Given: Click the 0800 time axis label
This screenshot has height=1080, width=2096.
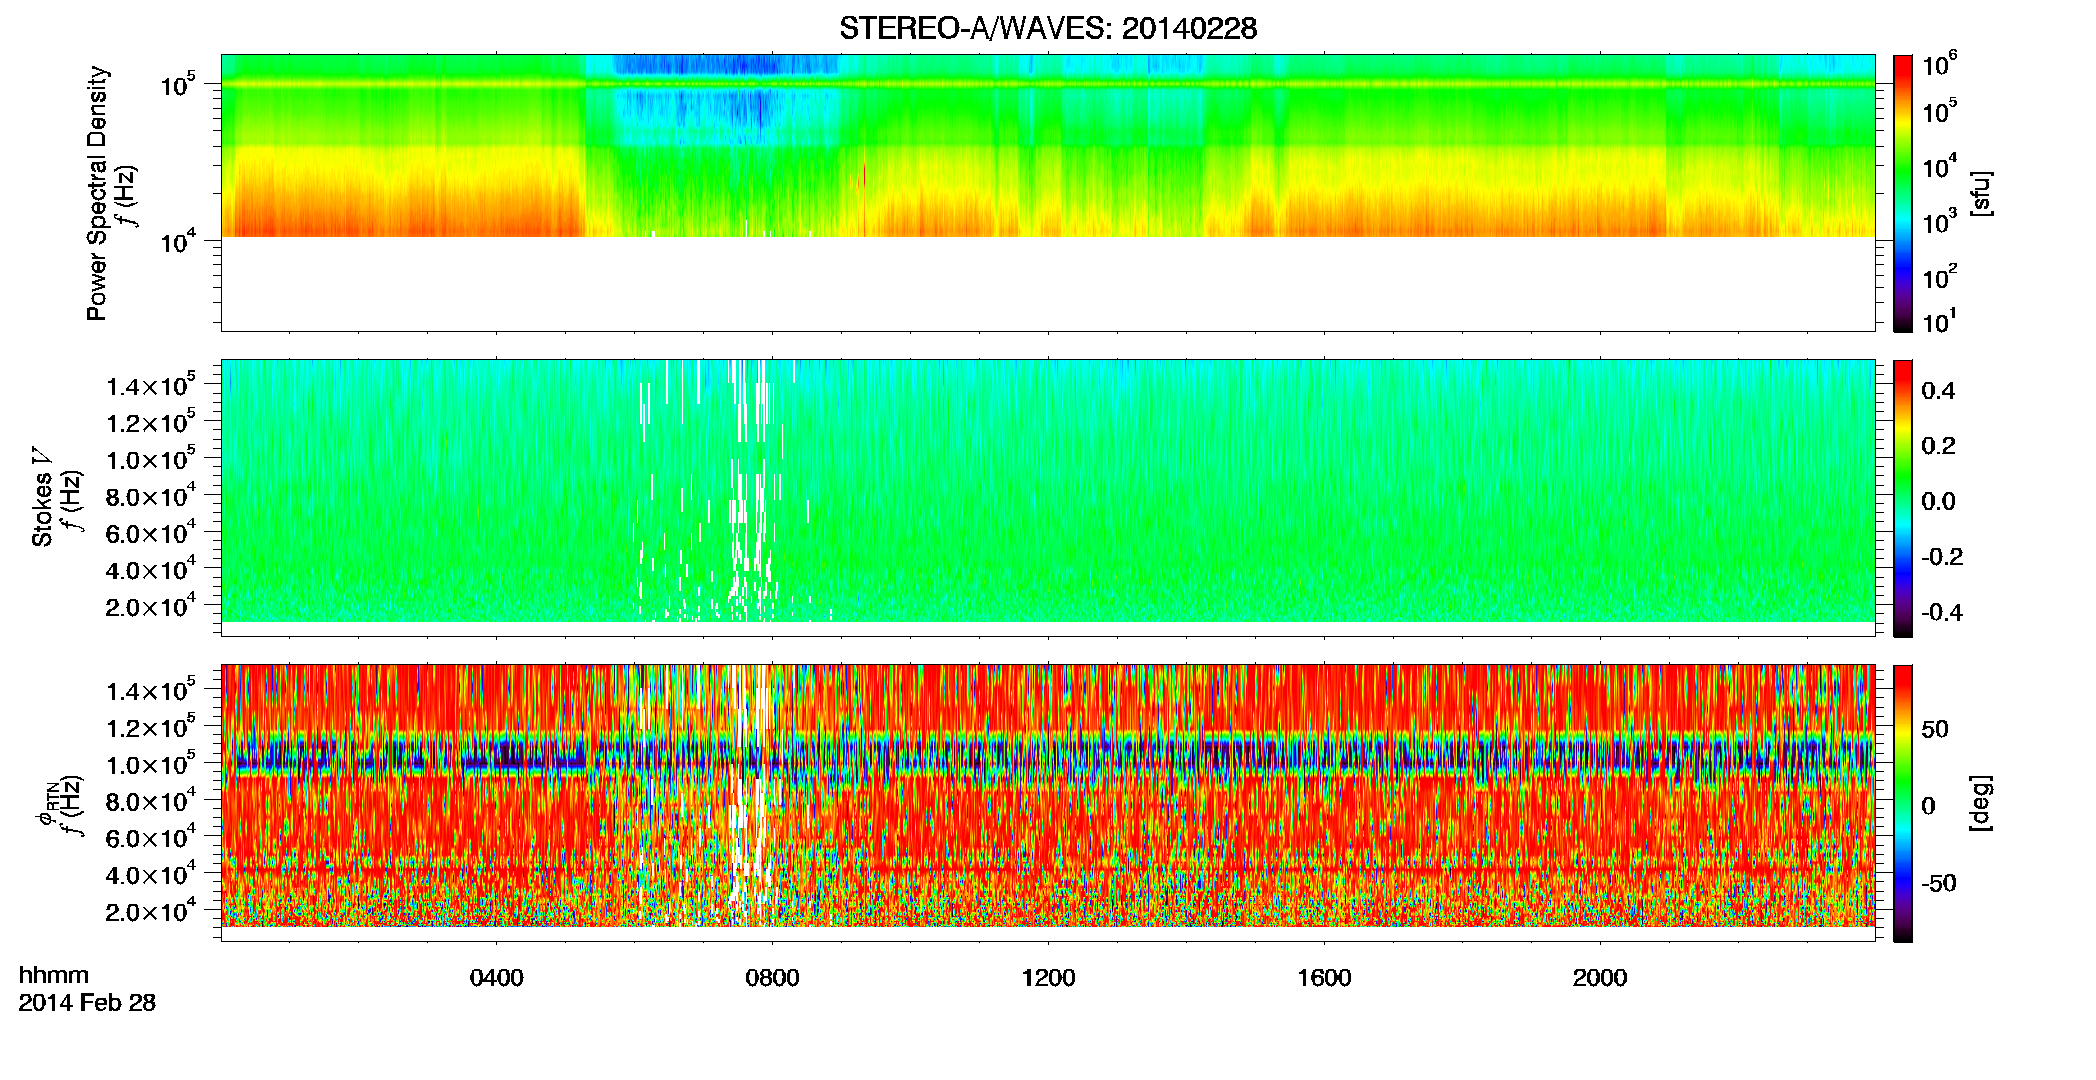Looking at the screenshot, I should [x=772, y=978].
